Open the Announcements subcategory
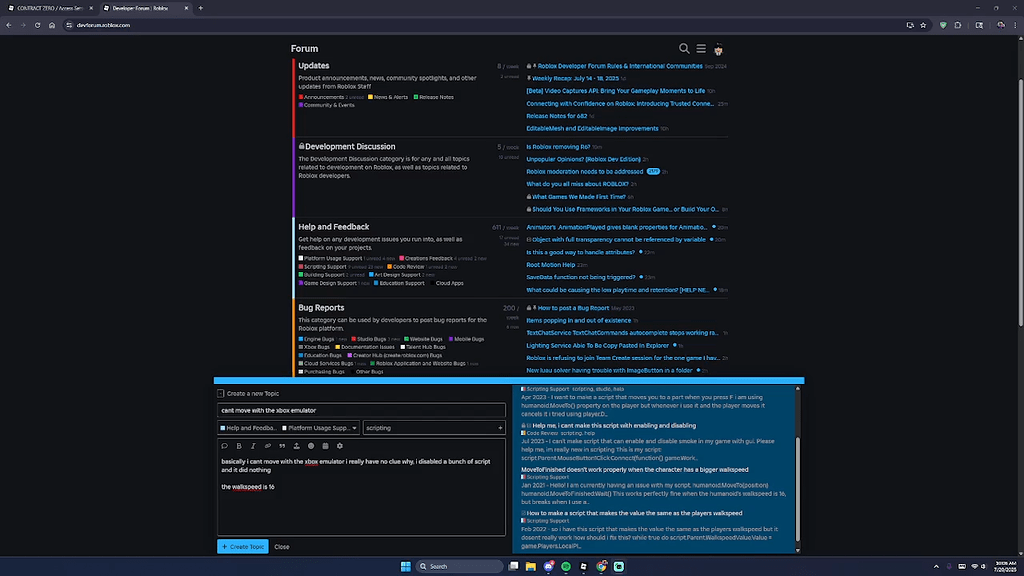This screenshot has height=576, width=1024. point(323,97)
